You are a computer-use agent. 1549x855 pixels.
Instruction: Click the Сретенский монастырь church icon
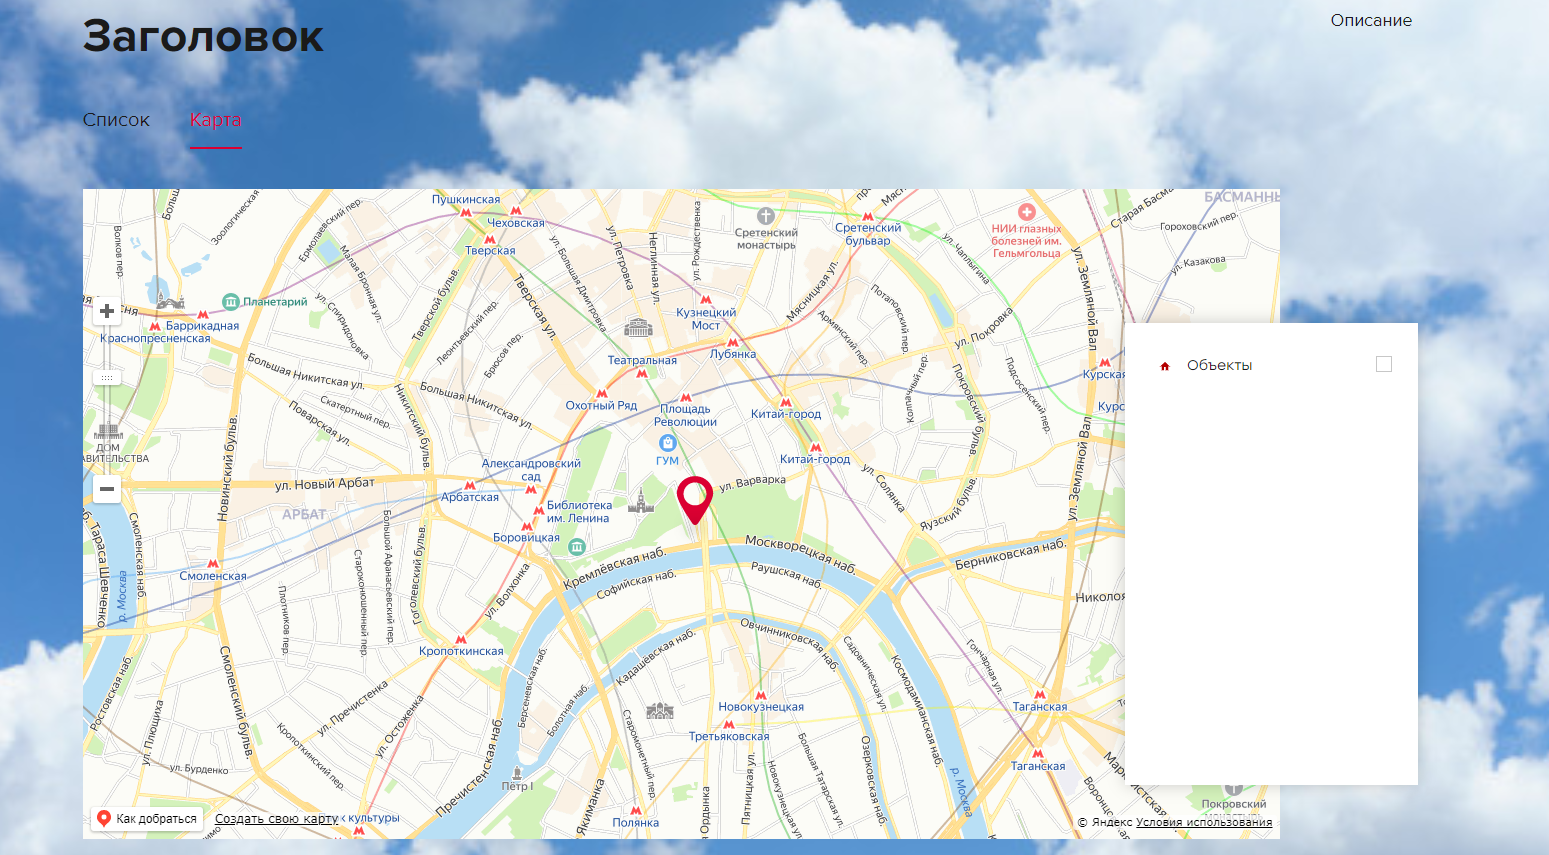766,215
